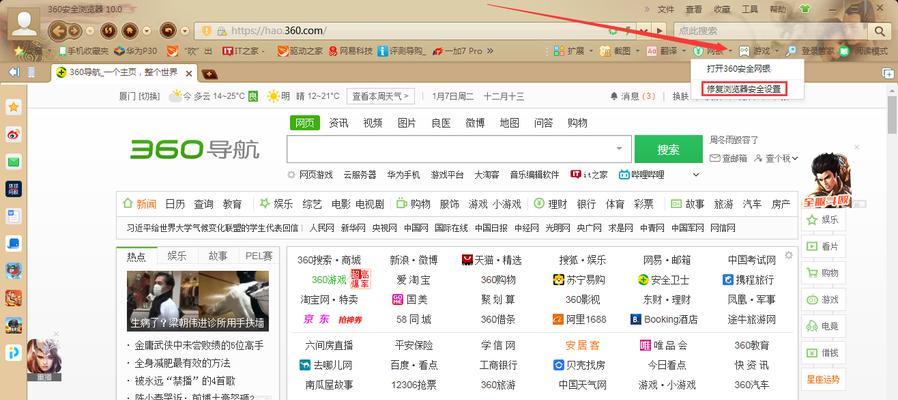Expand the home button dropdown arrow
Image resolution: width=898 pixels, height=400 pixels.
[x=147, y=31]
